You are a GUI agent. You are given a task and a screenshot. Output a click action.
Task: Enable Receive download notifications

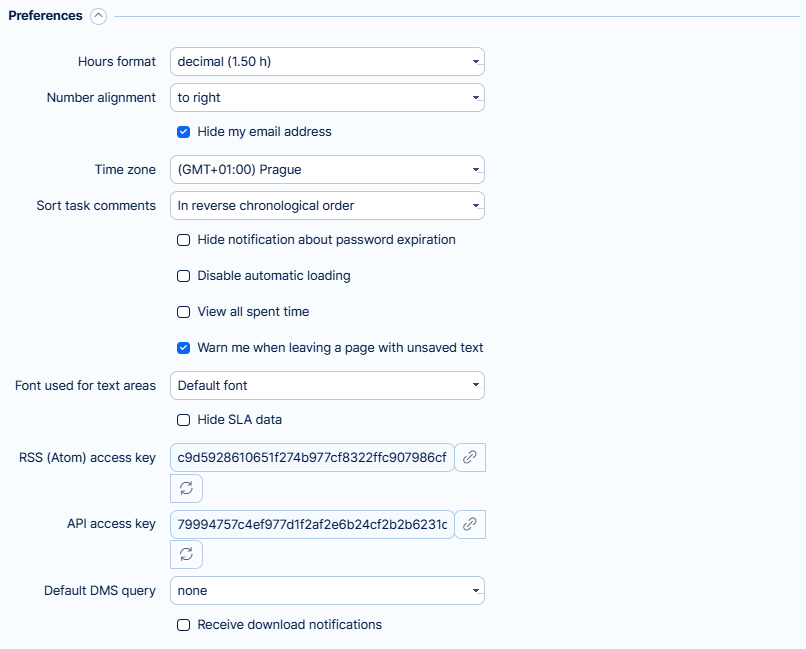(184, 625)
